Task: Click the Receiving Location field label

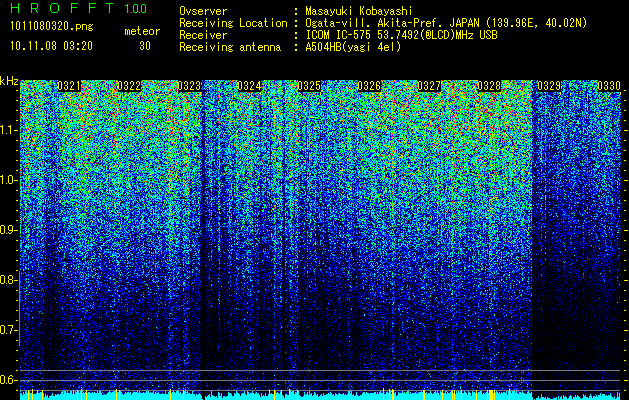Action: 233,23
